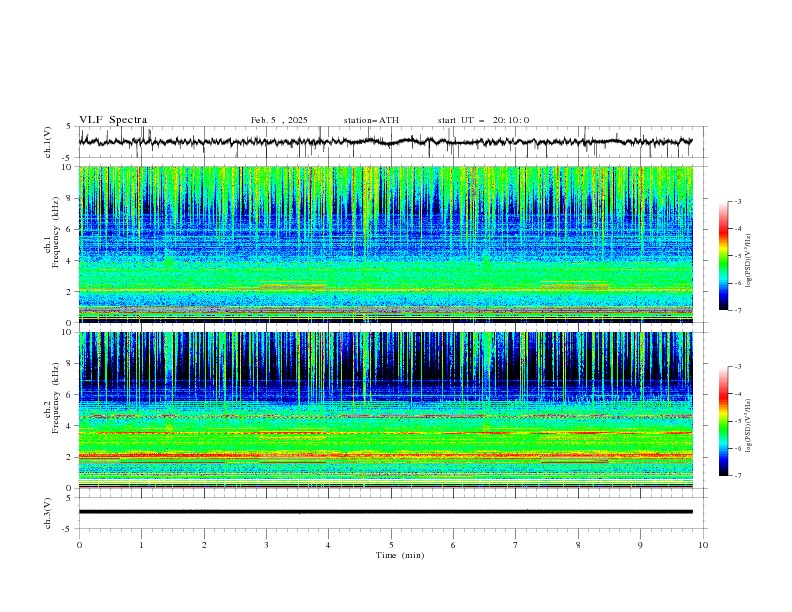Click time axis tick label "3"
Viewport: 792px width, 612px height.
[266, 545]
